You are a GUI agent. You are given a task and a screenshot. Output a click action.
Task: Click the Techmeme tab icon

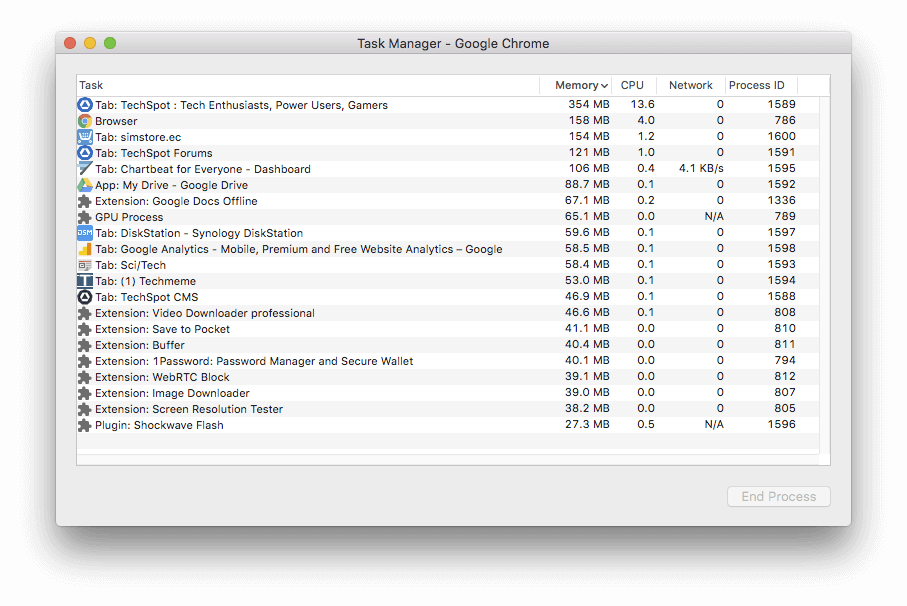(x=85, y=281)
